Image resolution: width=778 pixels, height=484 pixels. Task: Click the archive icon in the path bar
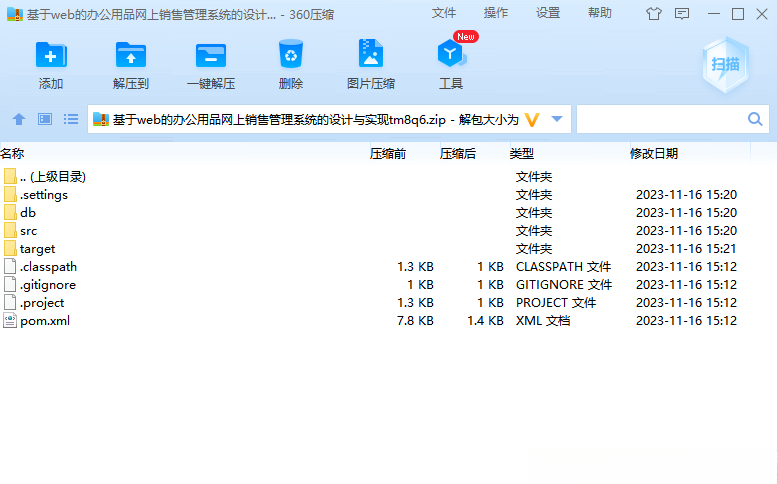(x=101, y=120)
